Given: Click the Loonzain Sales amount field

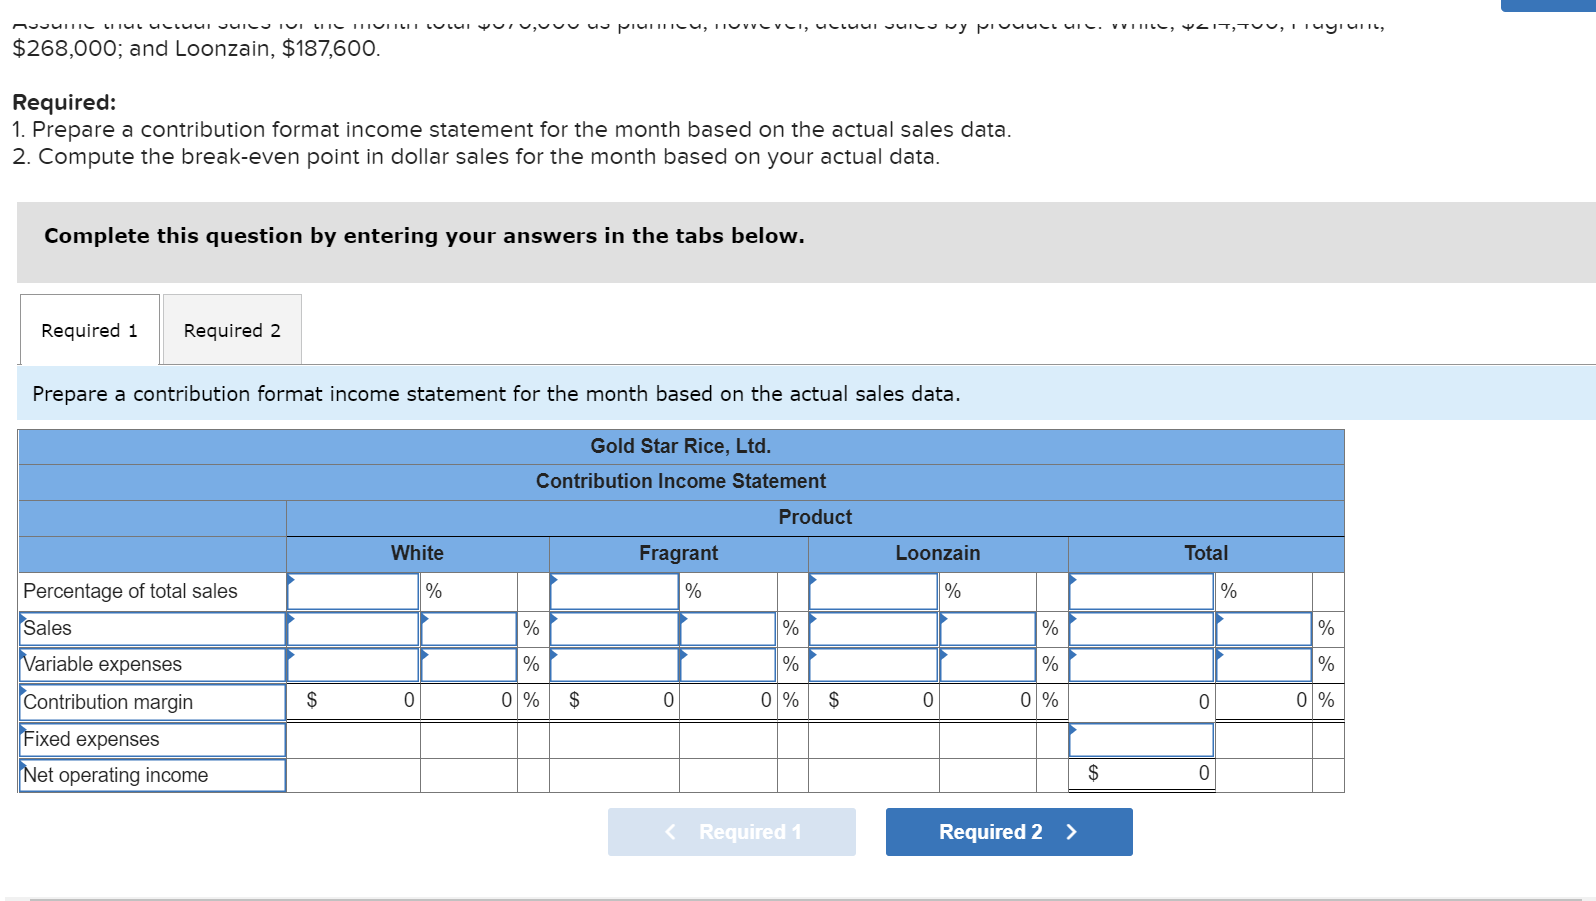Looking at the screenshot, I should point(873,629).
